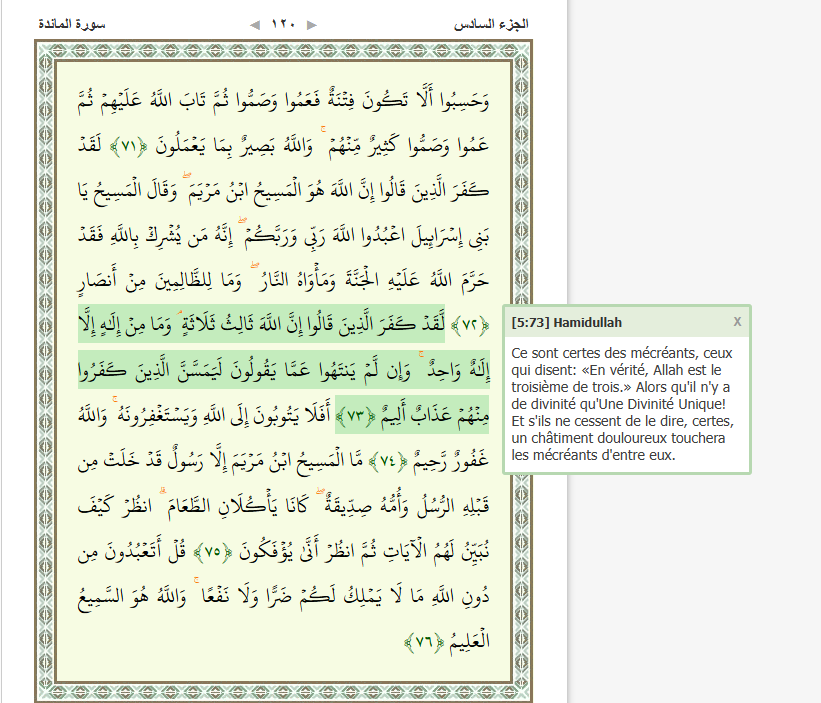Click the right-pointing arrow beside page number ١٢٠
This screenshot has width=821, height=703.
[x=312, y=24]
